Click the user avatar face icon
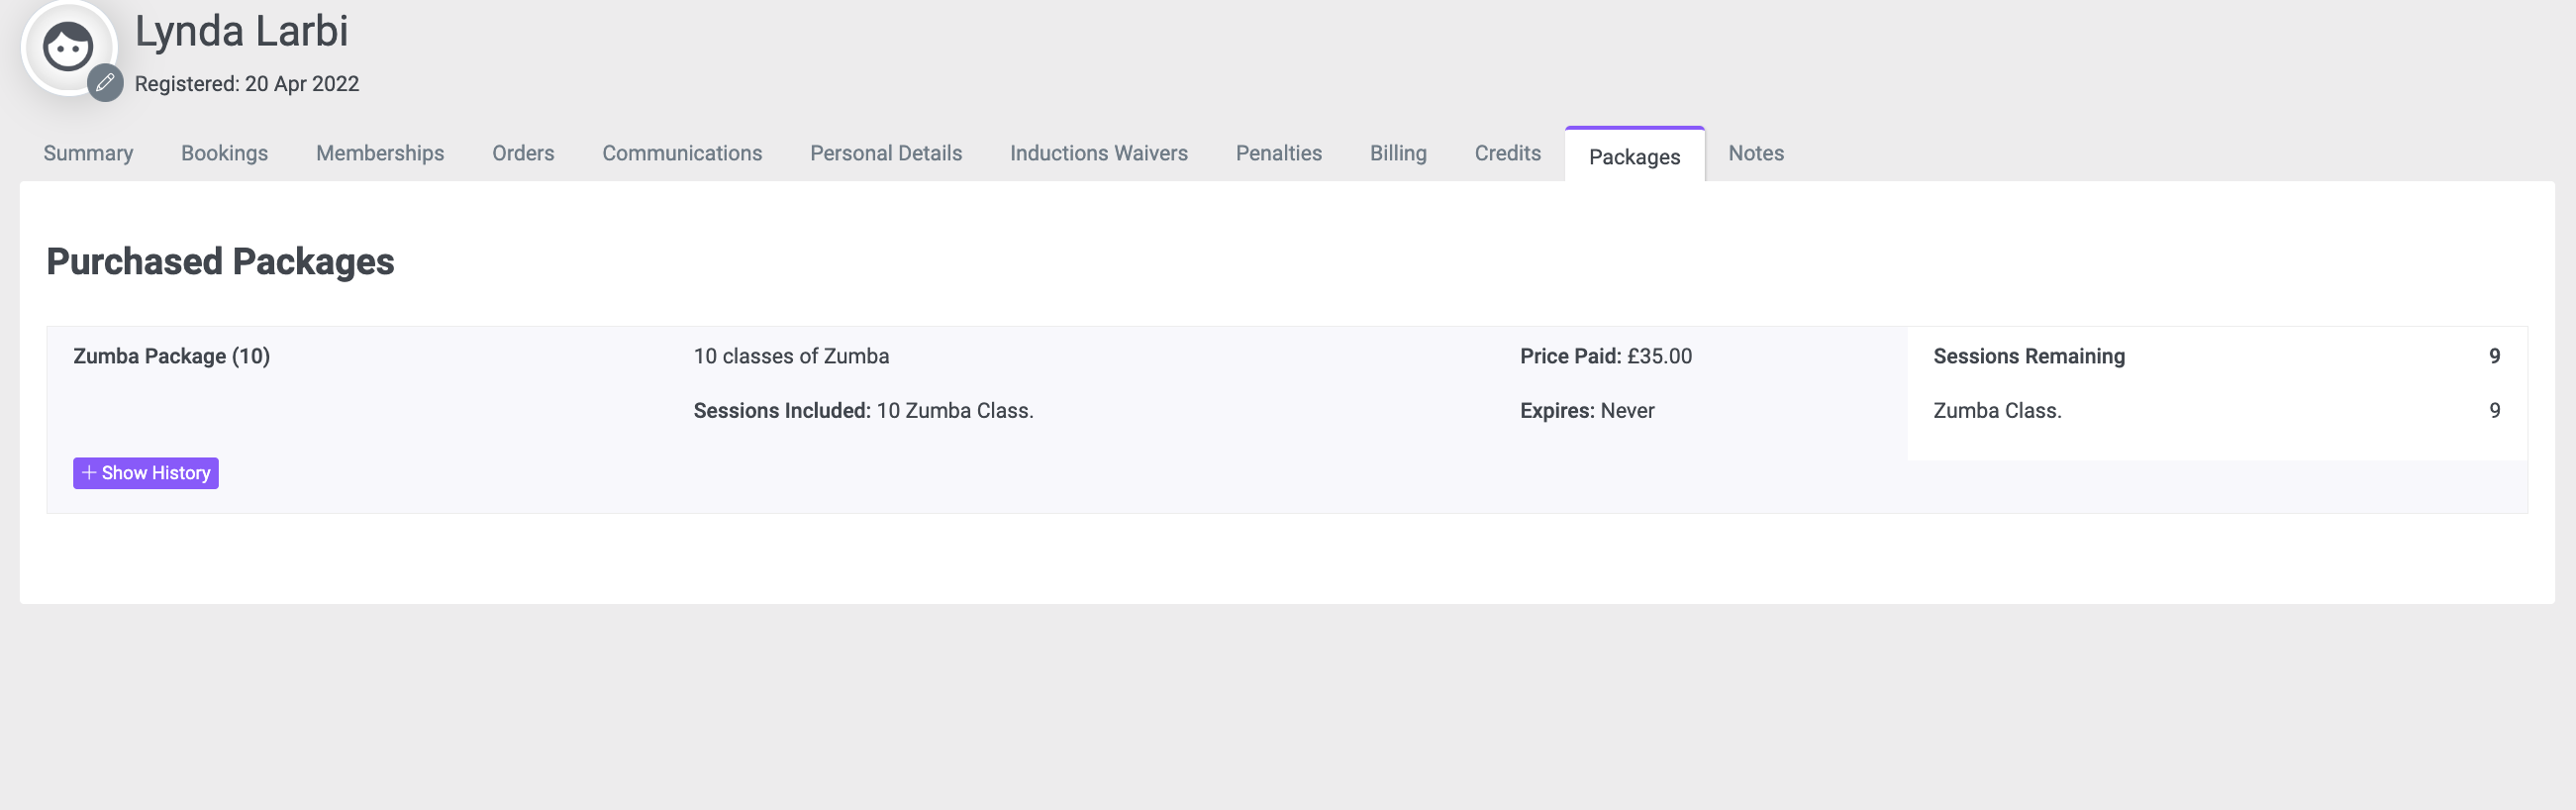Image resolution: width=2576 pixels, height=810 pixels. click(68, 46)
